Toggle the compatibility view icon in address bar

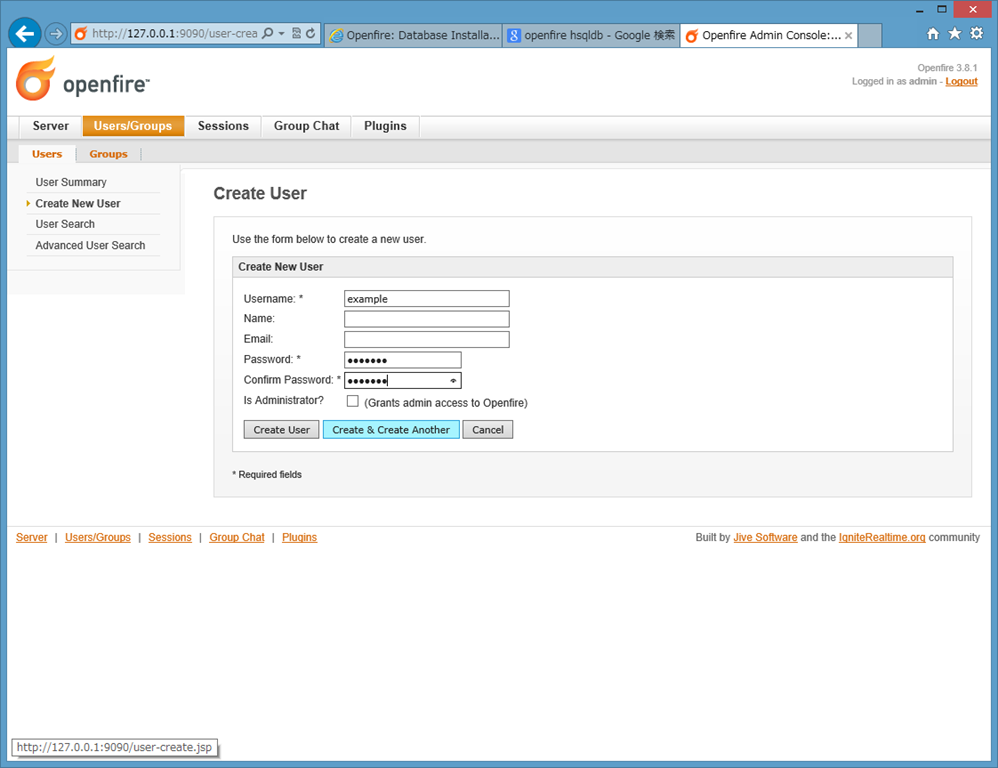[x=297, y=33]
